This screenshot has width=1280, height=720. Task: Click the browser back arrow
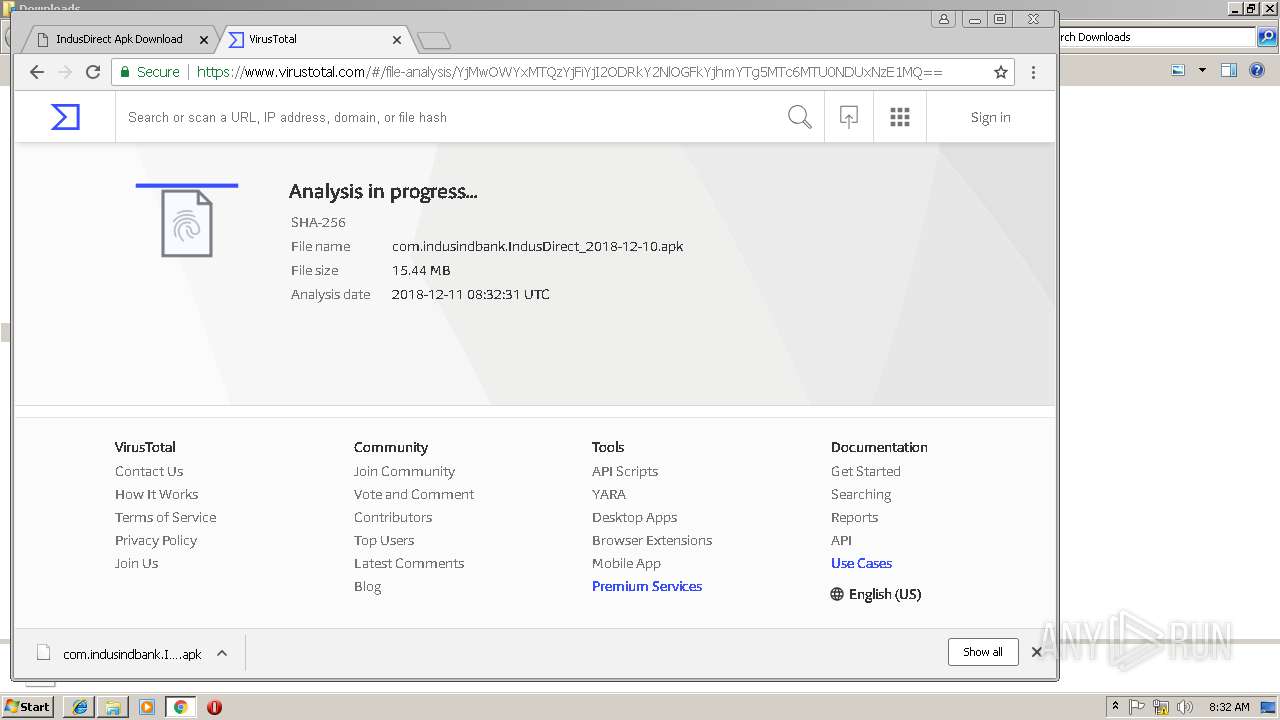pos(37,72)
